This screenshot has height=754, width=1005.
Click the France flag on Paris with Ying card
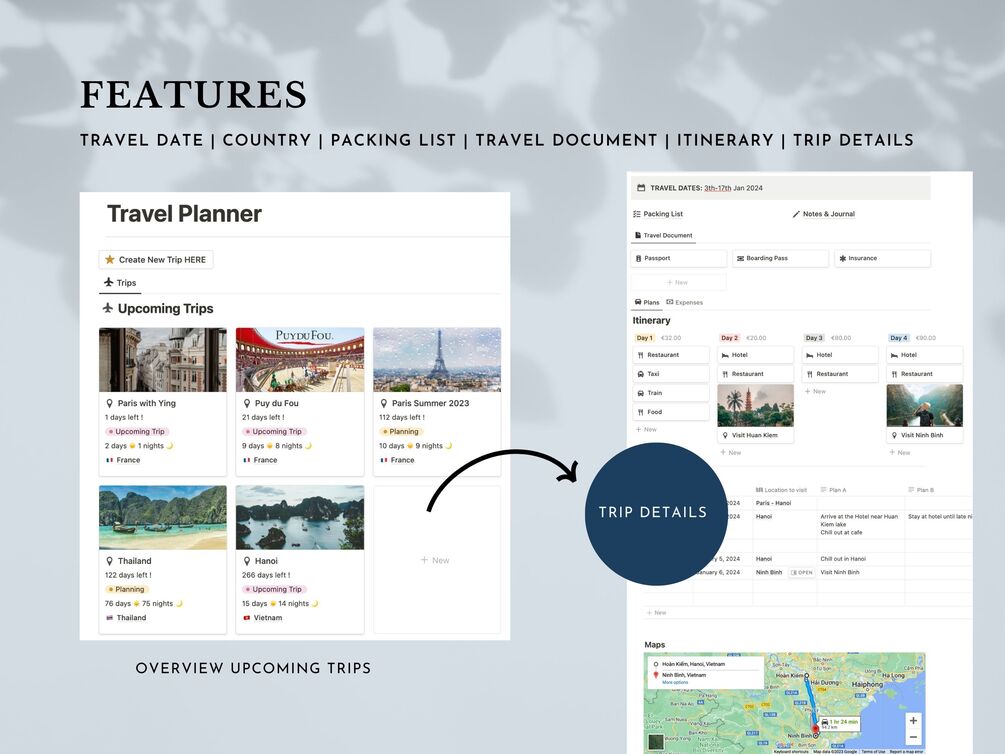110,460
